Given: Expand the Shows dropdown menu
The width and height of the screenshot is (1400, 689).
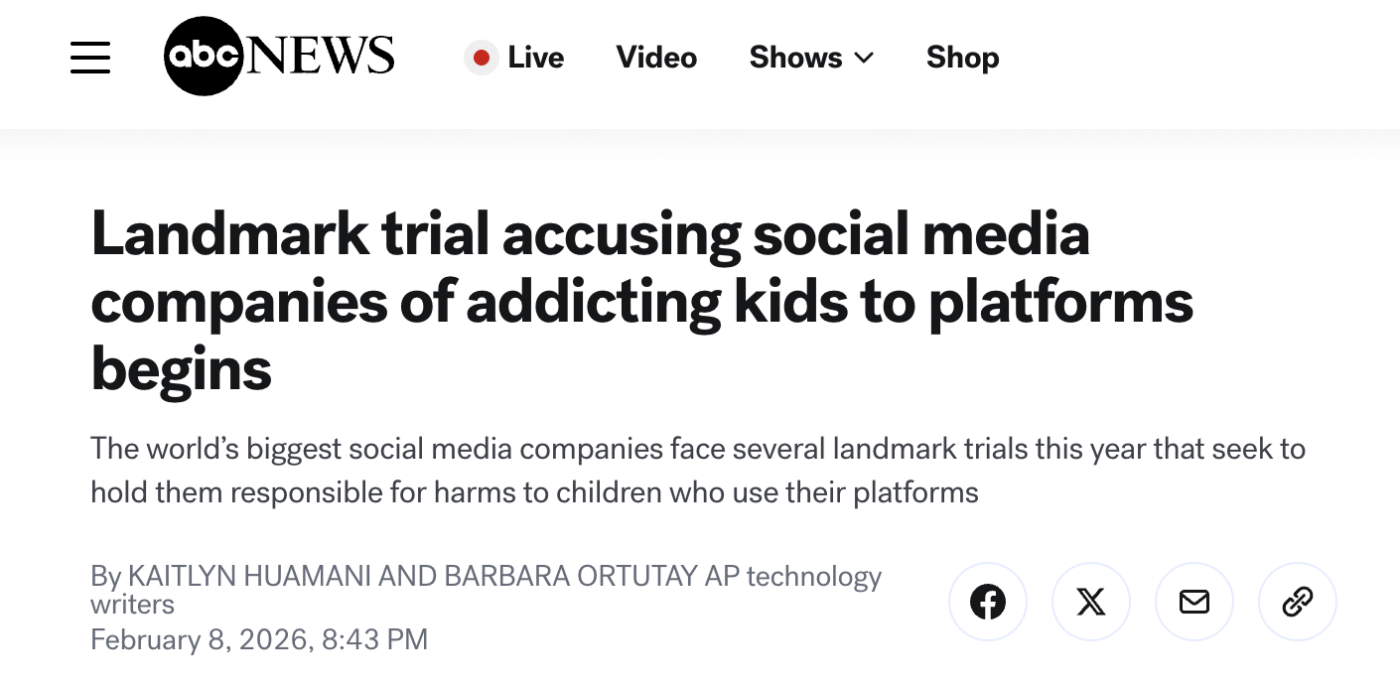Looking at the screenshot, I should point(796,58).
